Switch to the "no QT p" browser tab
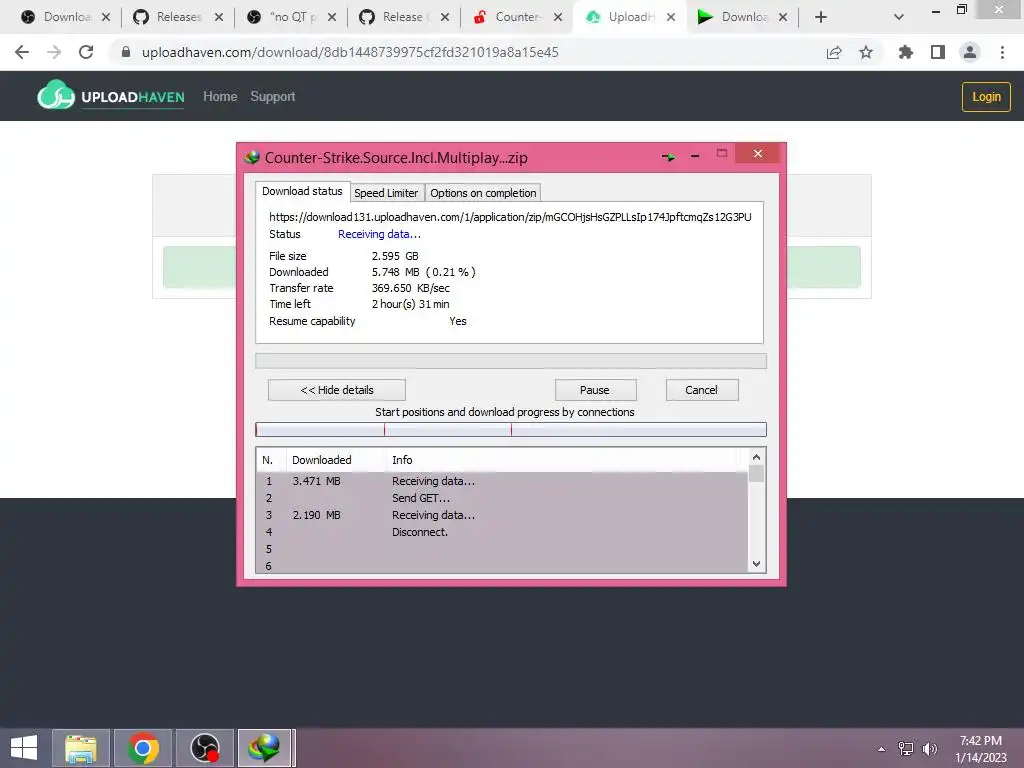The height and width of the screenshot is (768, 1024). coord(291,17)
